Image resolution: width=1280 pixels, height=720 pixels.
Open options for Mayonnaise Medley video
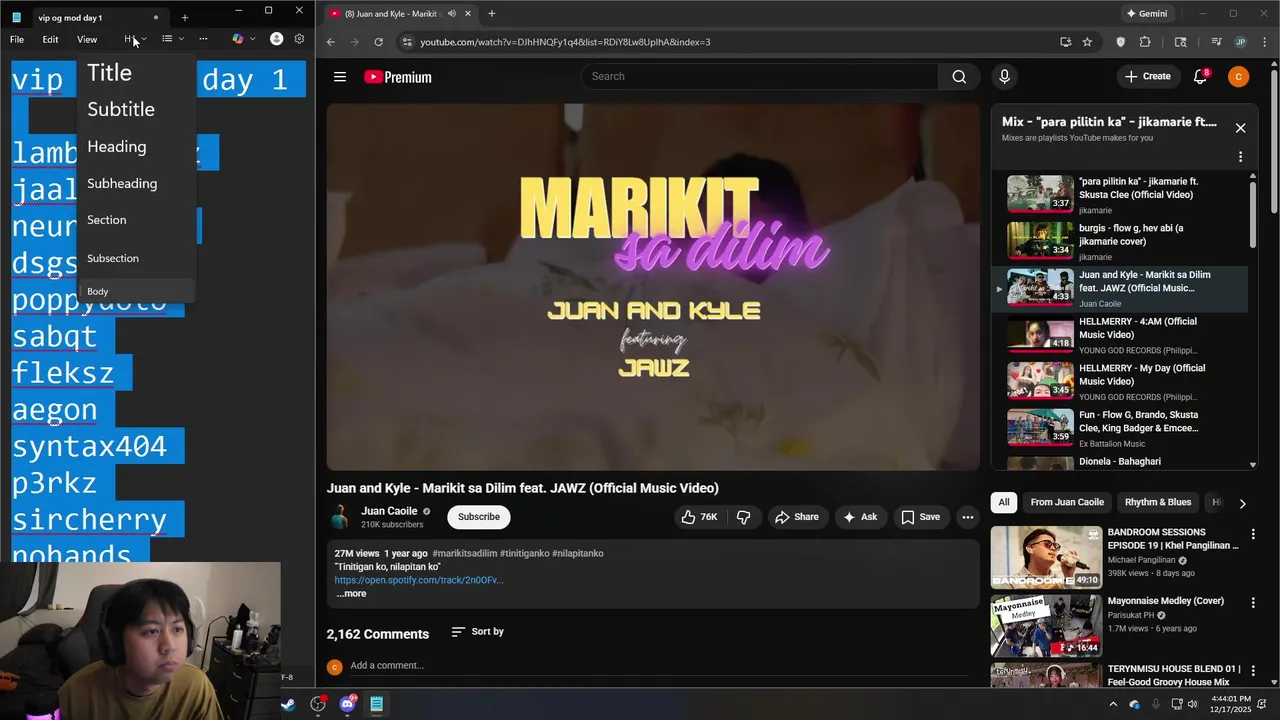click(1253, 602)
